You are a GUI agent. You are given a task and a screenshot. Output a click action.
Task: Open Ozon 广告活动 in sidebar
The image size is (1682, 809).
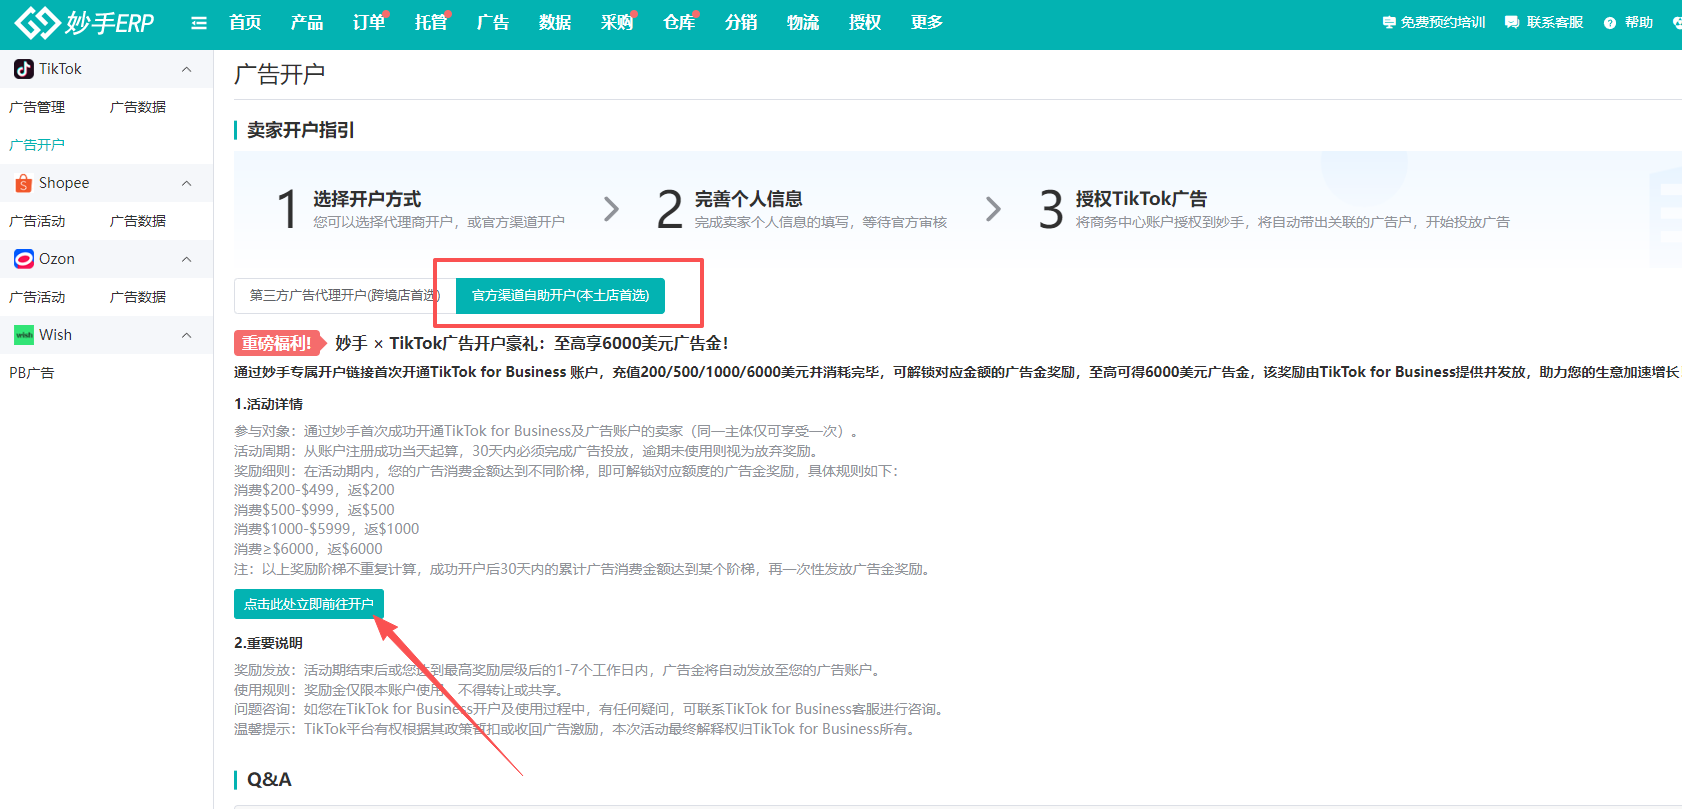pos(37,297)
